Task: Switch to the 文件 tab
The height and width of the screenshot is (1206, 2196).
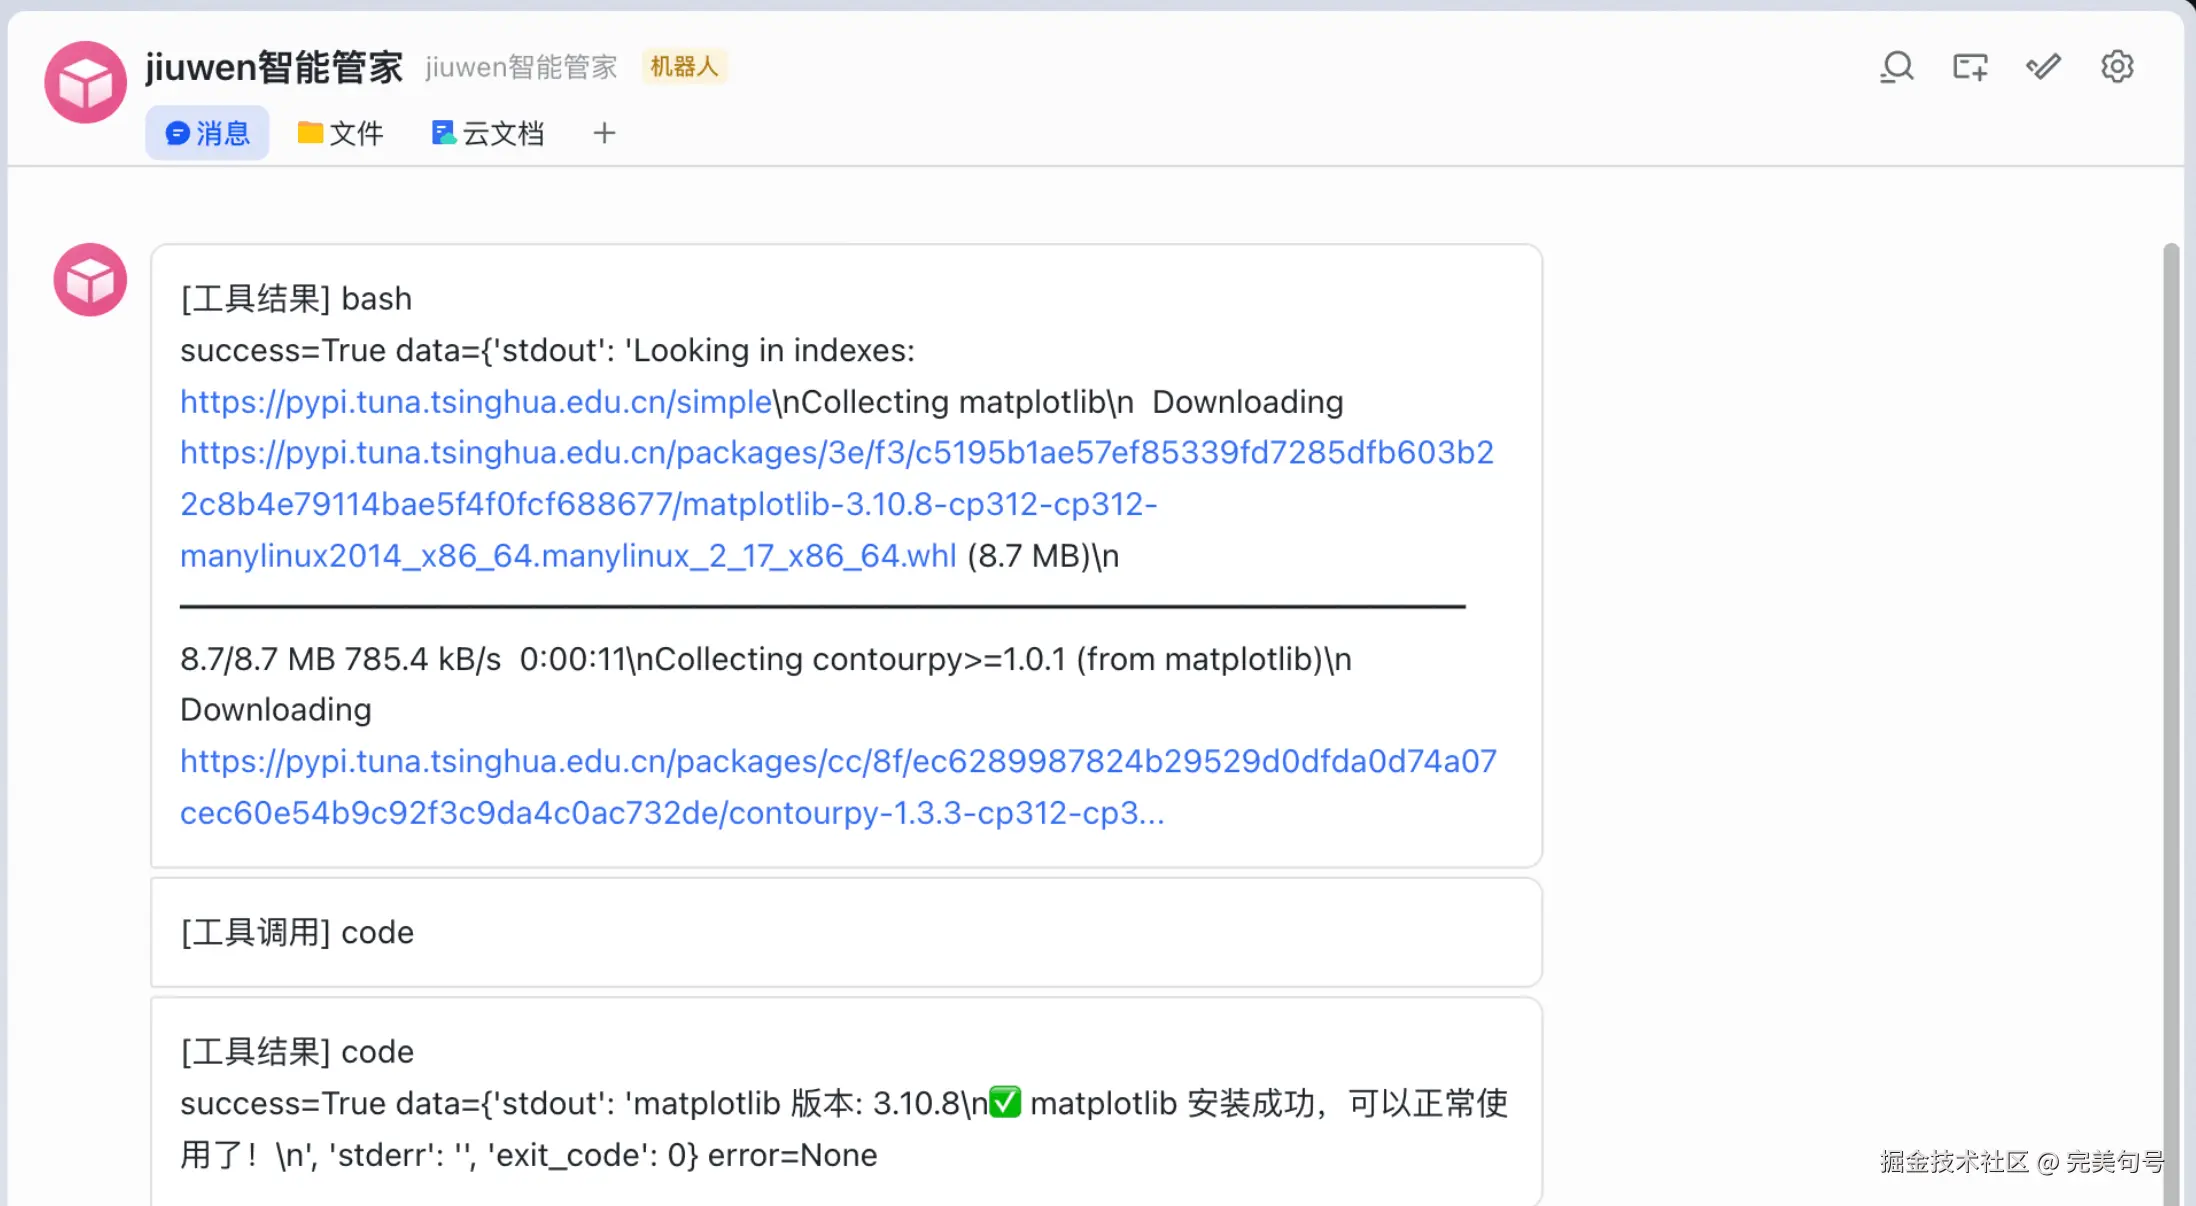Action: click(341, 133)
